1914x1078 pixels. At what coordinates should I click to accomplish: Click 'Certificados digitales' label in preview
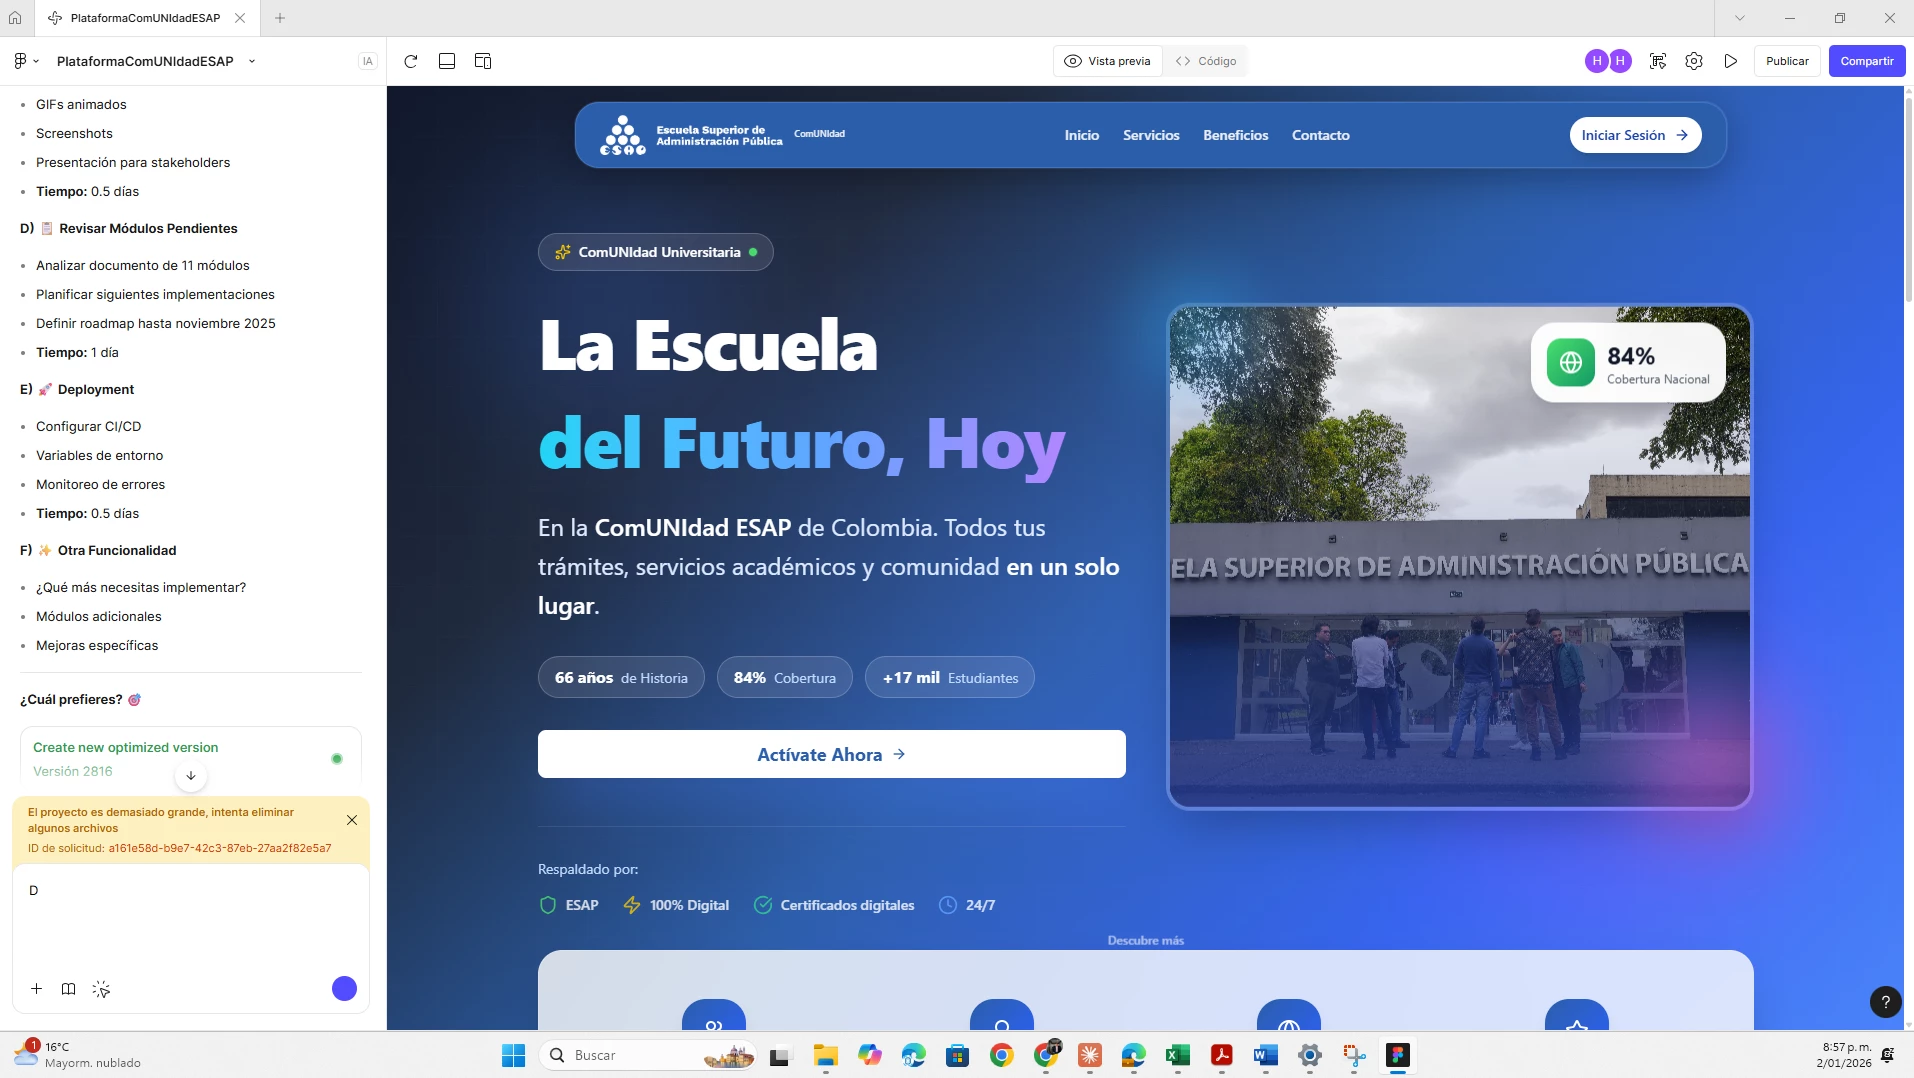[x=847, y=905]
